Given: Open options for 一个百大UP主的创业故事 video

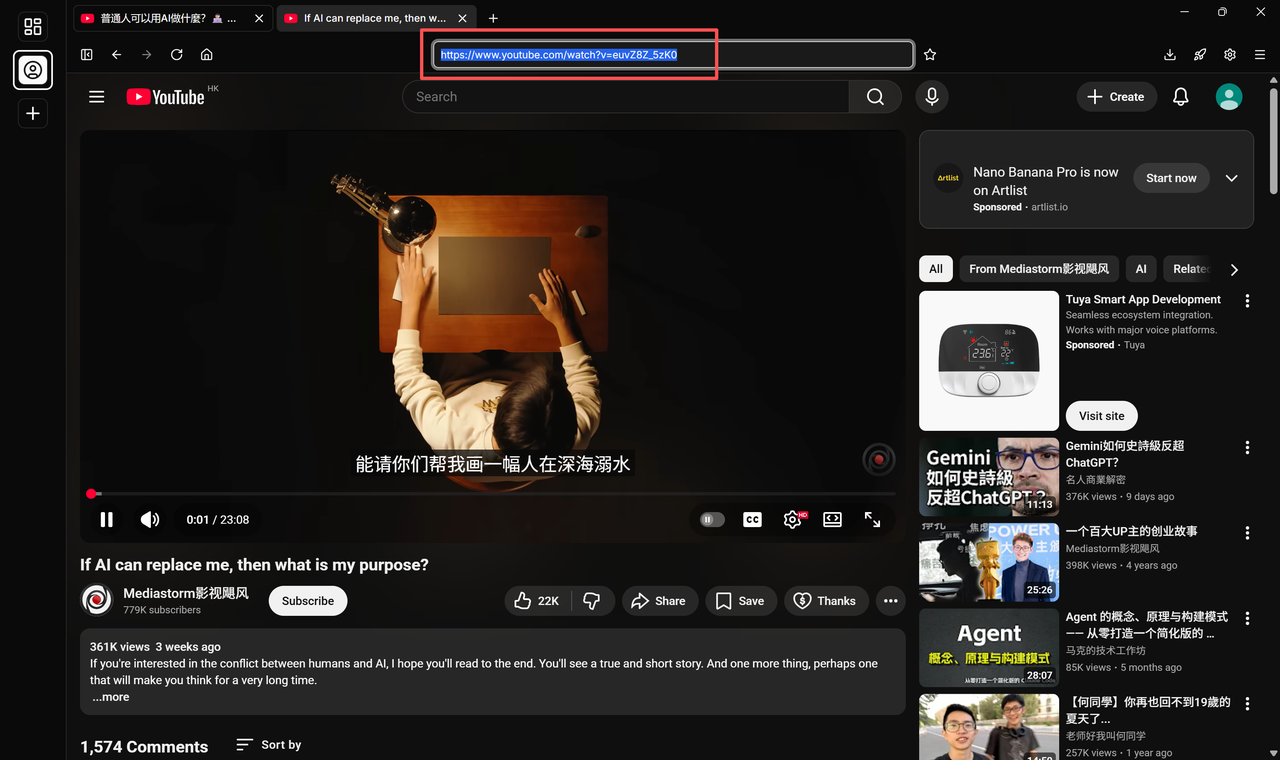Looking at the screenshot, I should 1247,532.
